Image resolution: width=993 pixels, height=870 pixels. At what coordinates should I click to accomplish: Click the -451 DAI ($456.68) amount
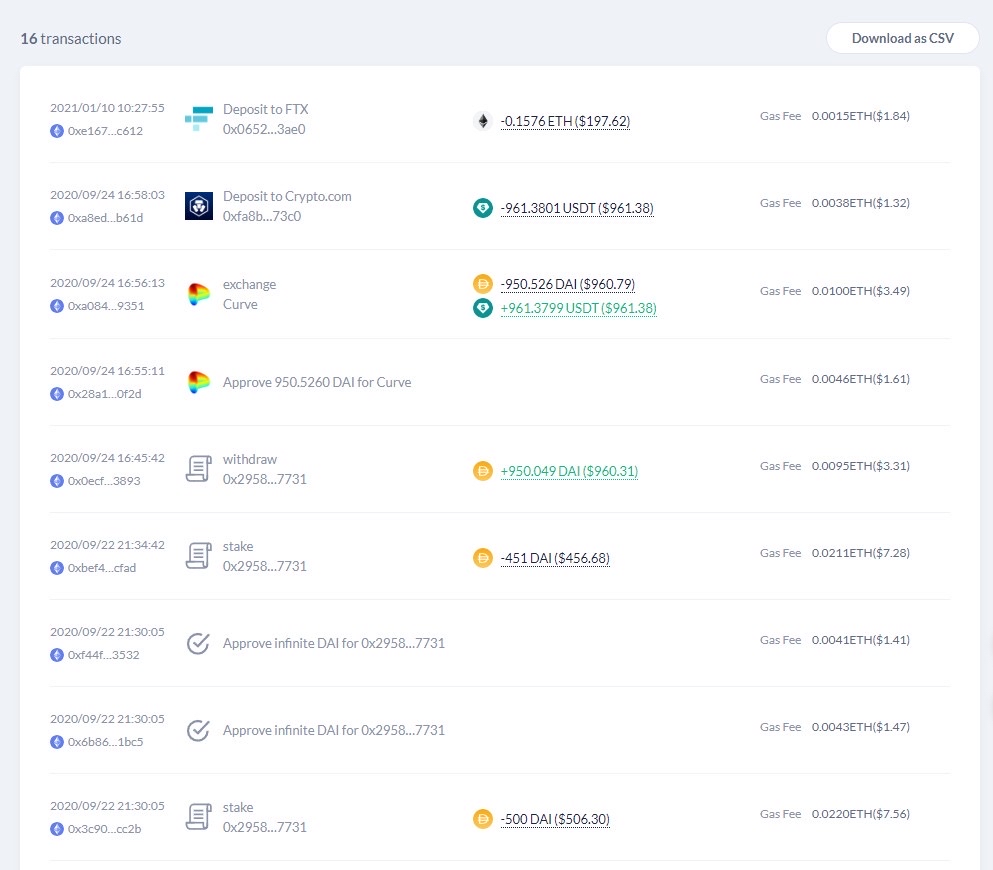tap(555, 558)
